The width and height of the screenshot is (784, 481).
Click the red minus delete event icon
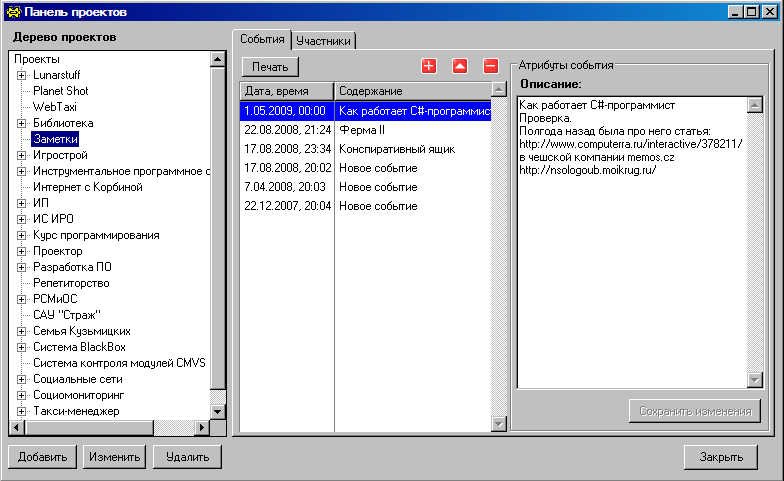(x=490, y=66)
